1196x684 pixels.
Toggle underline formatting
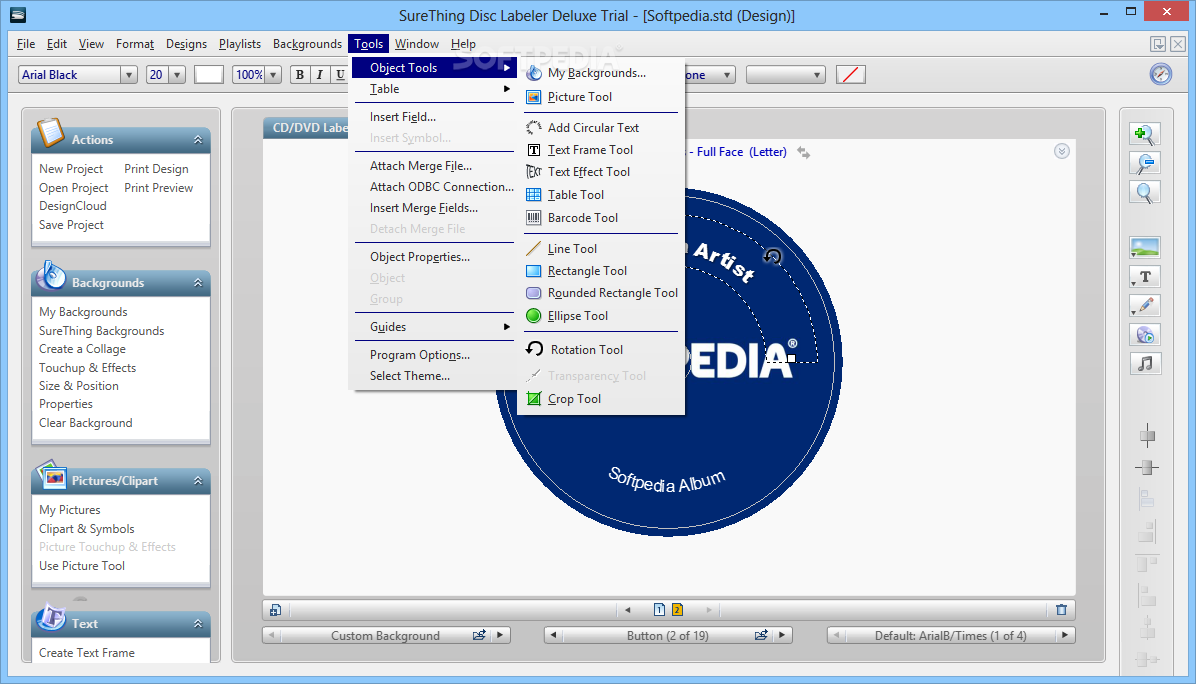pos(340,74)
